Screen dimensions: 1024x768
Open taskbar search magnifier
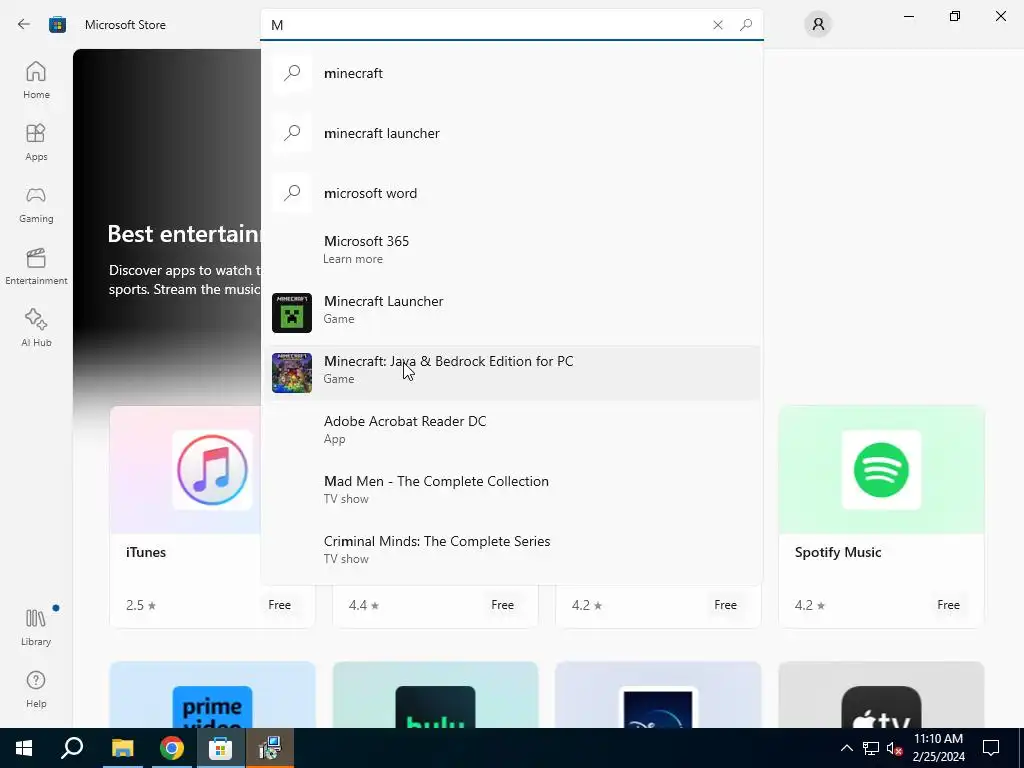click(x=72, y=748)
